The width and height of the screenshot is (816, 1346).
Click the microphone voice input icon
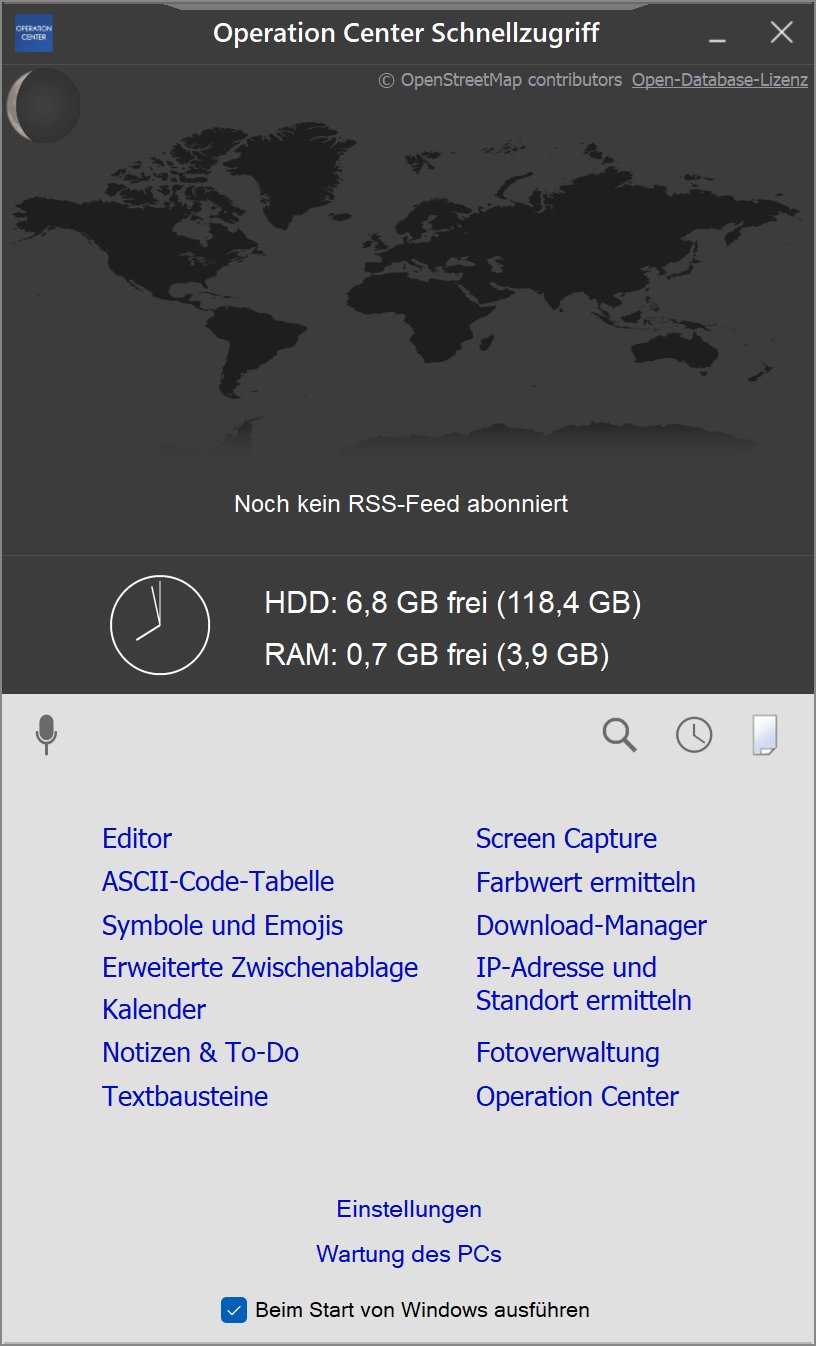(x=46, y=735)
